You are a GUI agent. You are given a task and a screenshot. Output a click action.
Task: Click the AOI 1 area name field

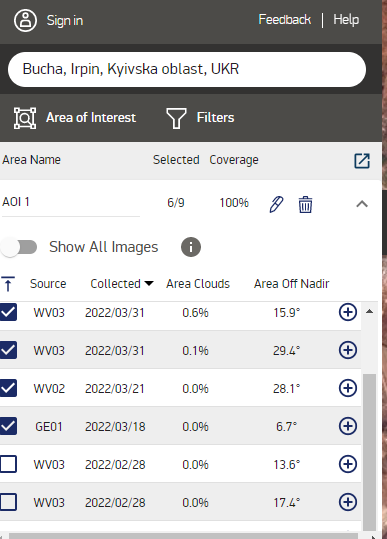[71, 202]
